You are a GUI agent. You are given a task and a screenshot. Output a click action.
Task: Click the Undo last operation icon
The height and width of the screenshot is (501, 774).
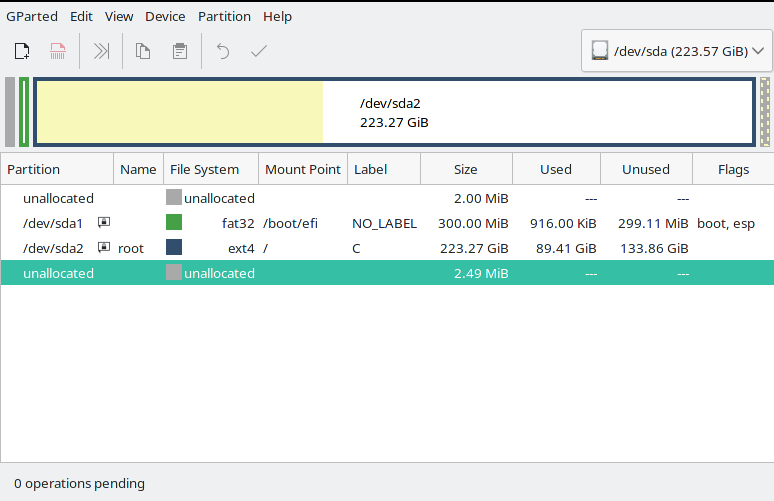(223, 51)
